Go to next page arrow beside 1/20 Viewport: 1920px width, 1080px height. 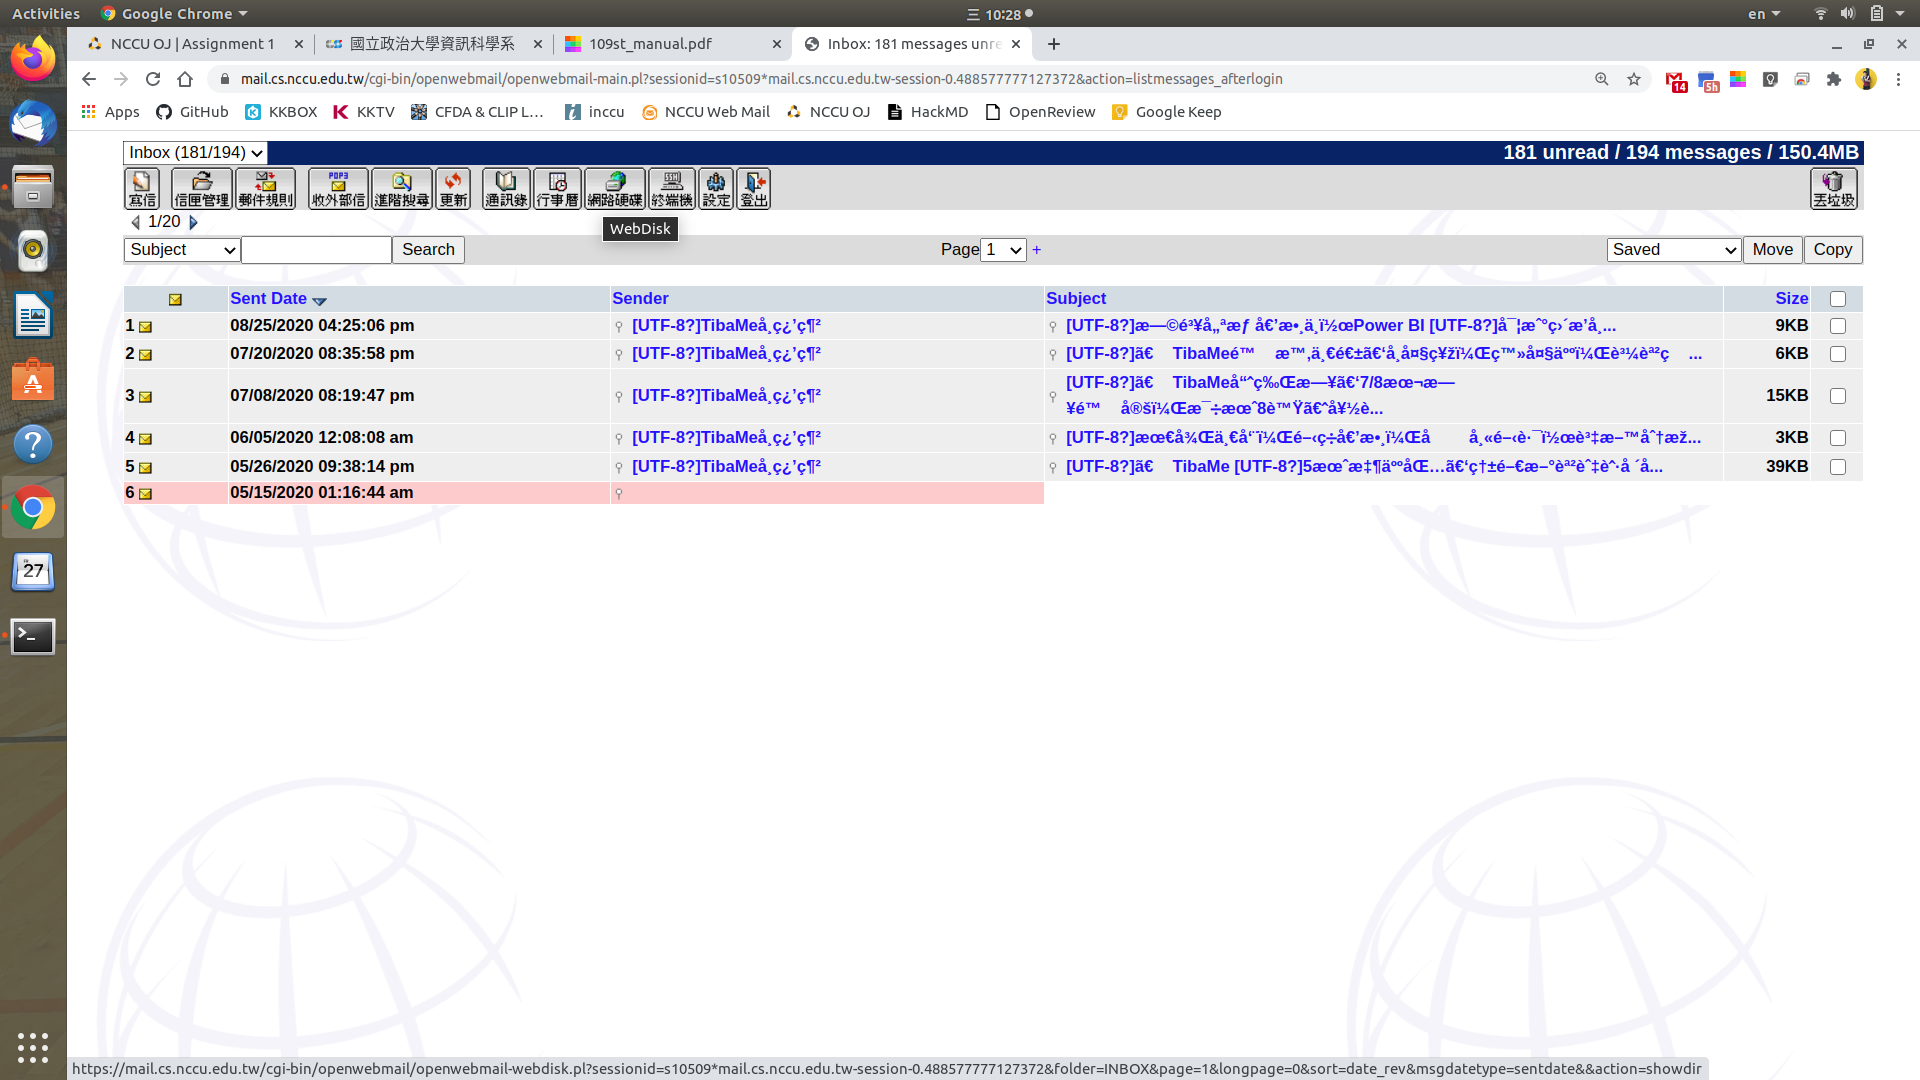pyautogui.click(x=193, y=222)
